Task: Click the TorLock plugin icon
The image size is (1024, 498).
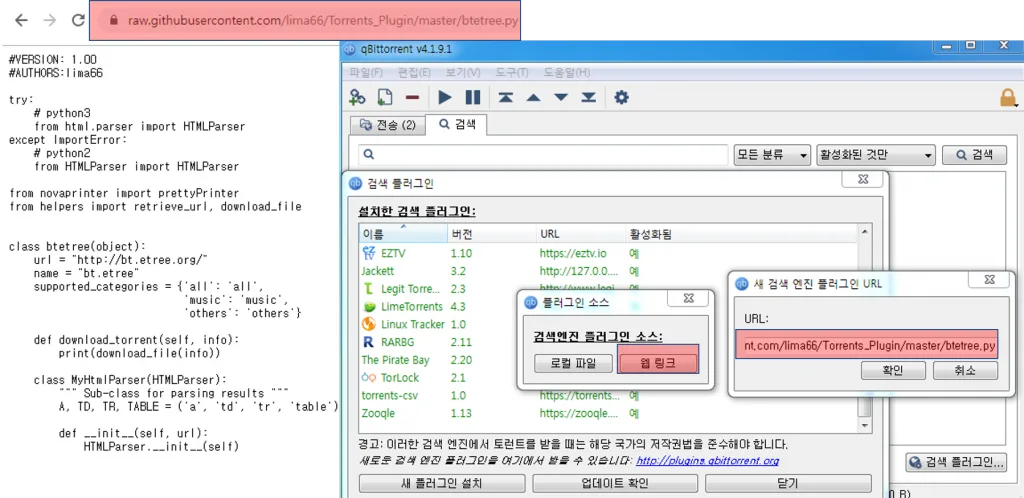Action: tap(369, 378)
